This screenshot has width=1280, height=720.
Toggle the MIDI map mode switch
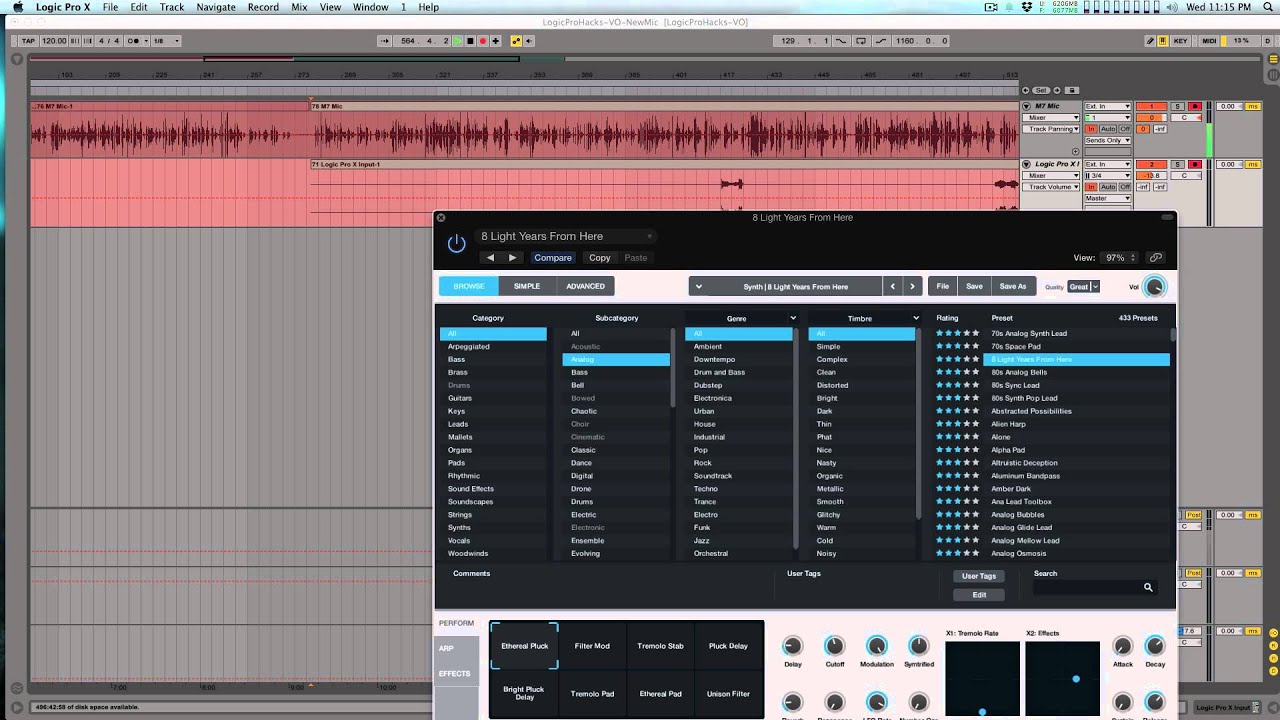coord(1209,41)
